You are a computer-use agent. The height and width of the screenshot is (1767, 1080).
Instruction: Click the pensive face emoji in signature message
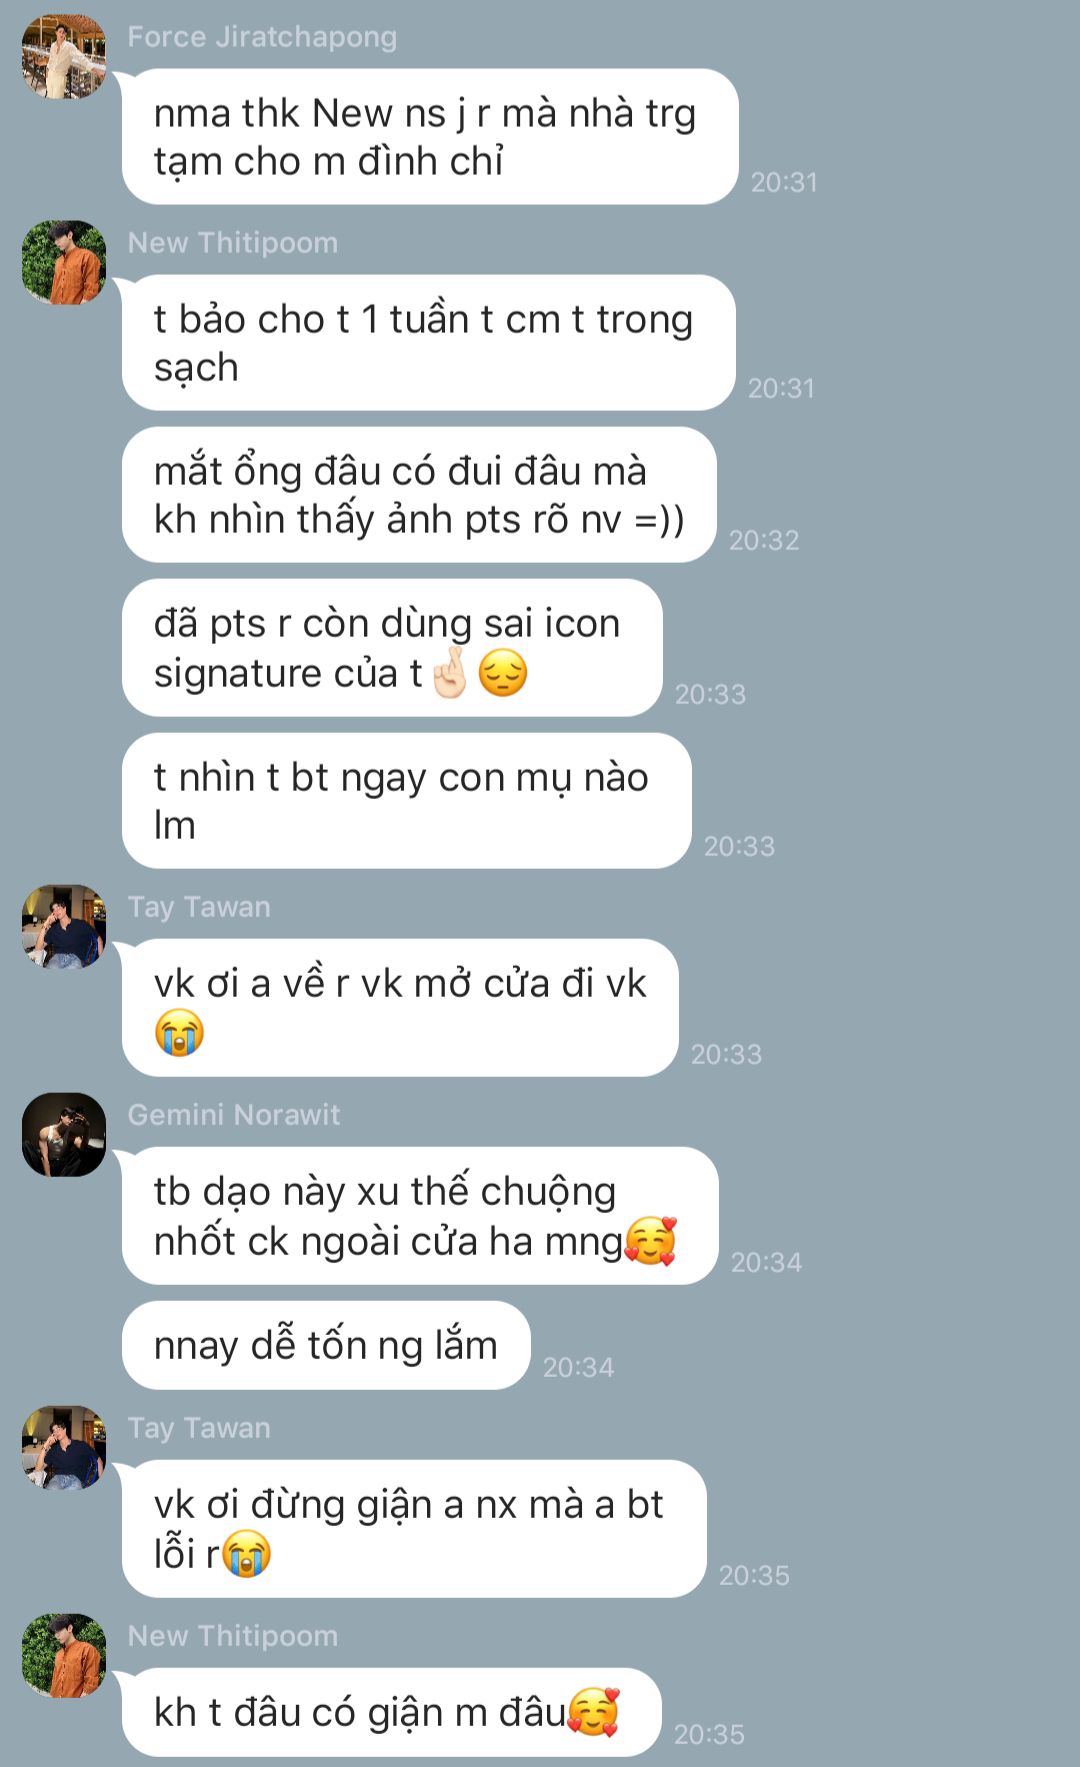pos(502,673)
